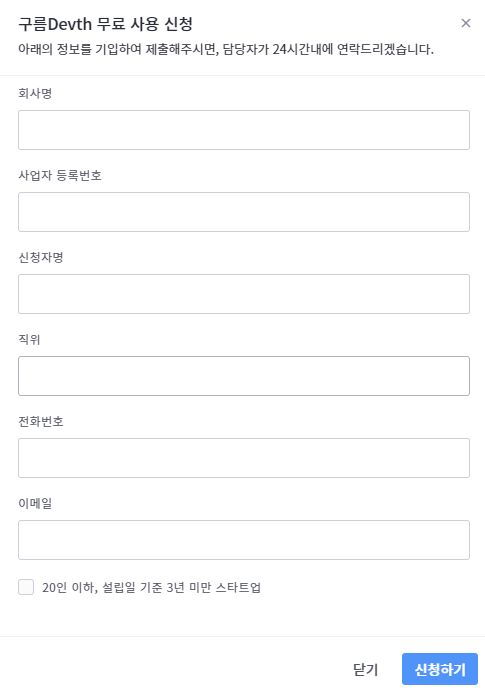Focus the 사업자 등록번호 text box

click(244, 212)
